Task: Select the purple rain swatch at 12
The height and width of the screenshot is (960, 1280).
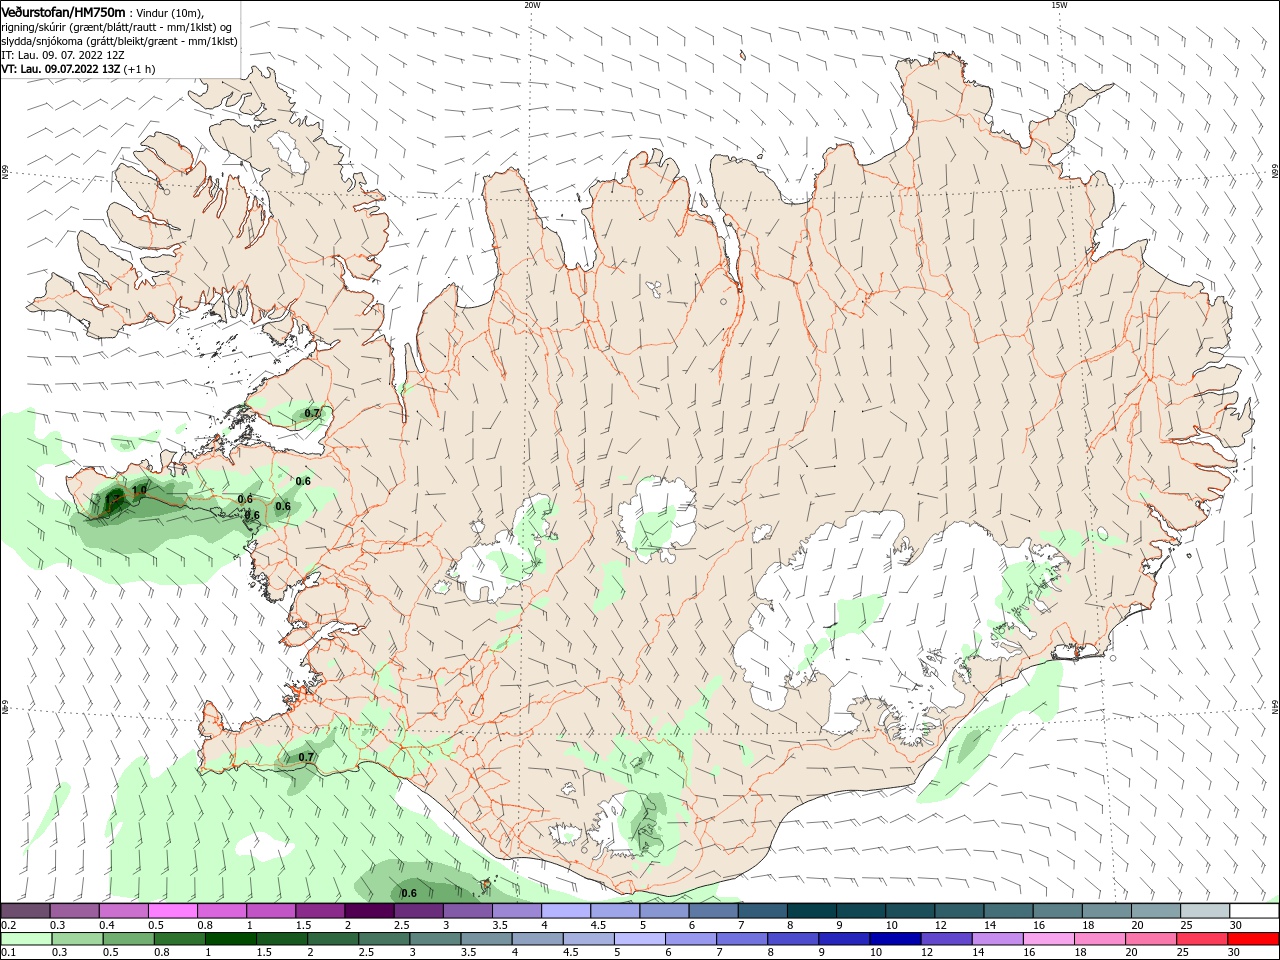Action: click(945, 939)
